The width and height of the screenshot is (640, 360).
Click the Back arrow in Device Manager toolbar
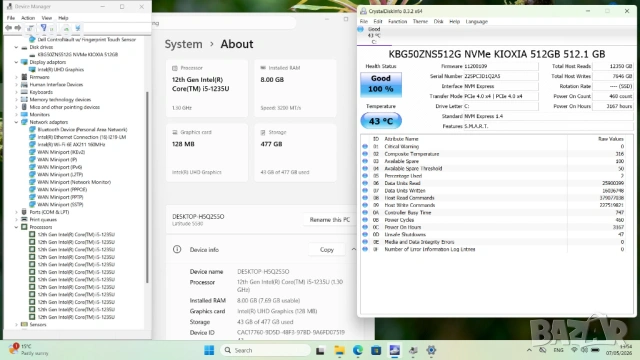point(8,28)
